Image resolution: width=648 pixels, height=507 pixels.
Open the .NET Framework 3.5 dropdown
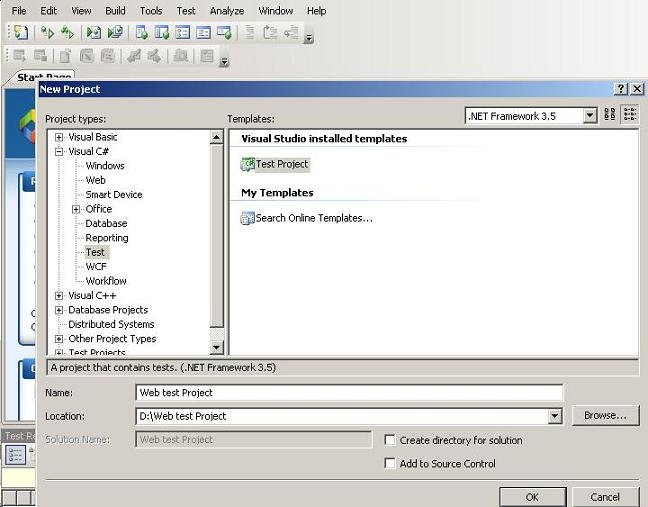point(590,116)
